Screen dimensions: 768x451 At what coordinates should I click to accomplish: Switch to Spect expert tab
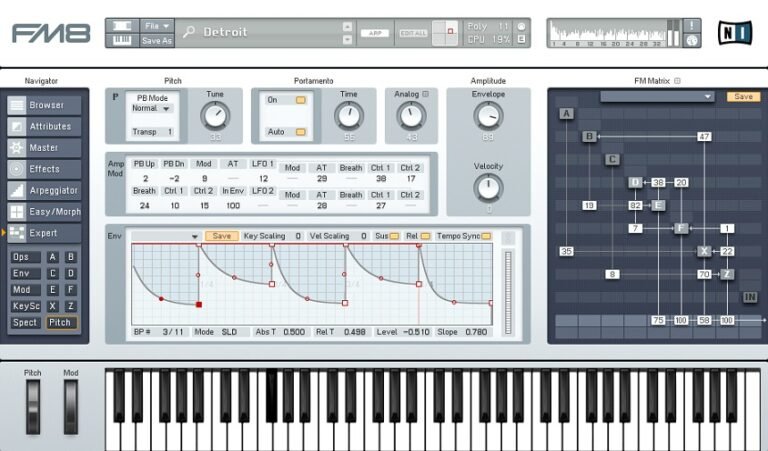pyautogui.click(x=24, y=323)
